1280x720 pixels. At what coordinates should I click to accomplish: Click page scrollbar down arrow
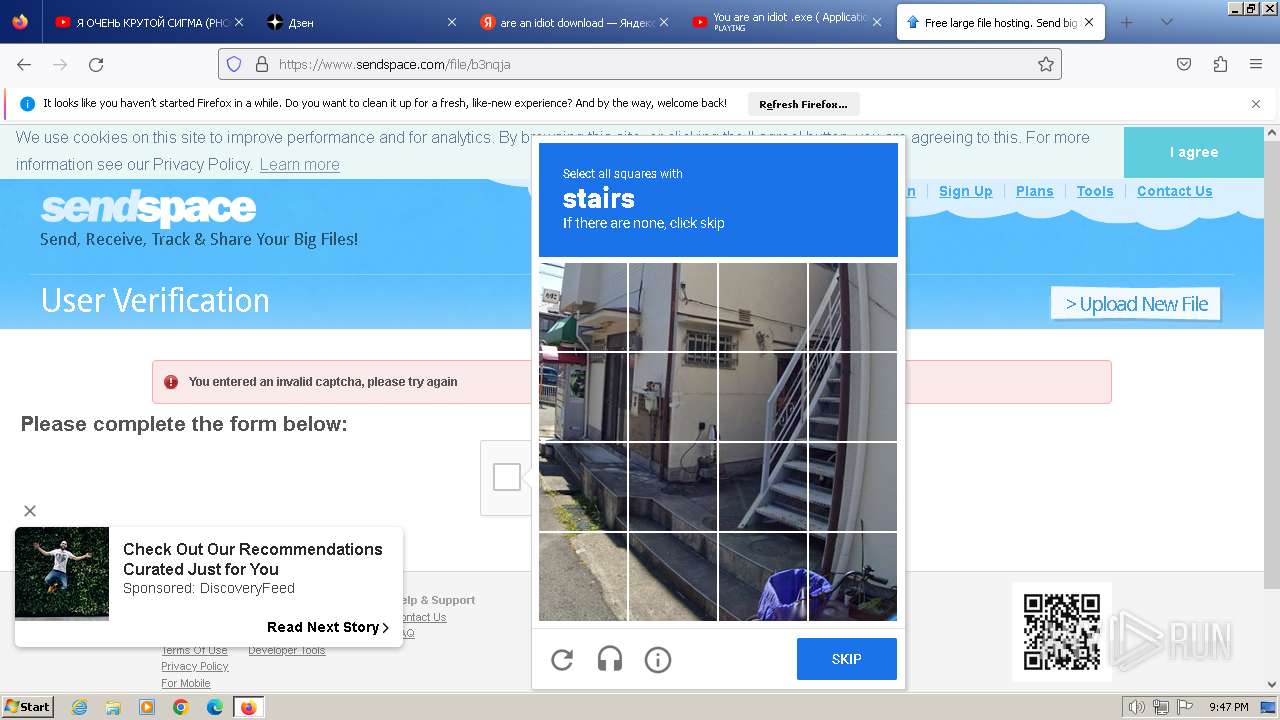coord(1272,684)
